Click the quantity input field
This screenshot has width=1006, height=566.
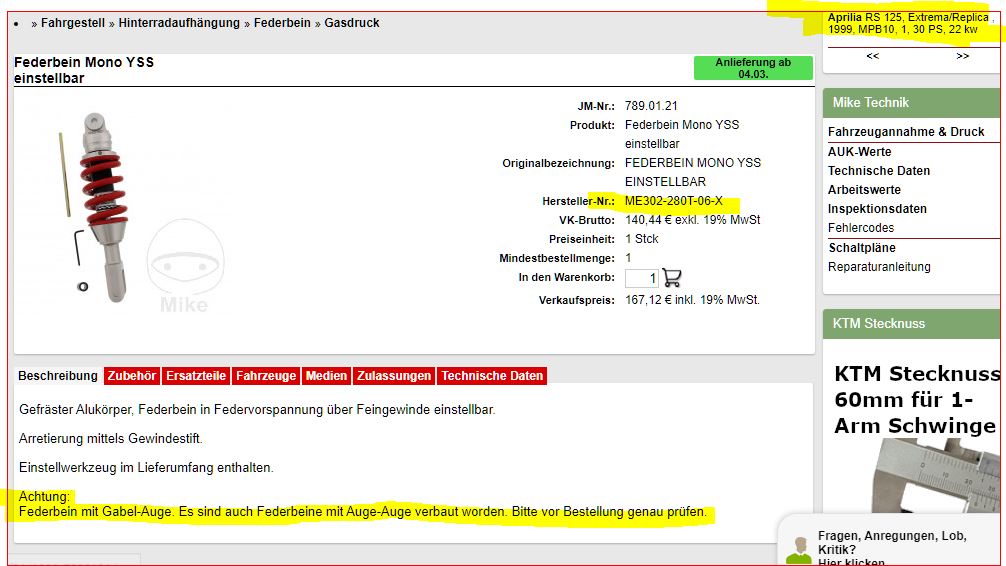(x=642, y=278)
